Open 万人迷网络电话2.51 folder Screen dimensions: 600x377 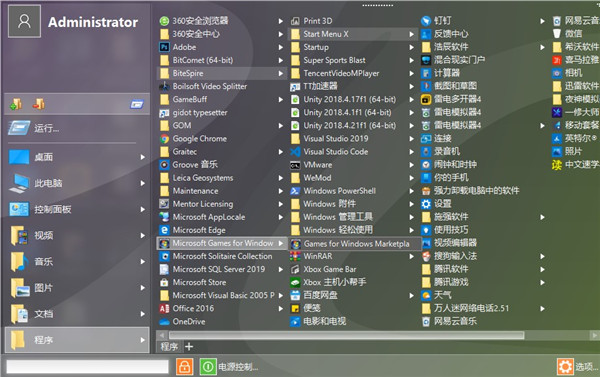pyautogui.click(x=484, y=308)
